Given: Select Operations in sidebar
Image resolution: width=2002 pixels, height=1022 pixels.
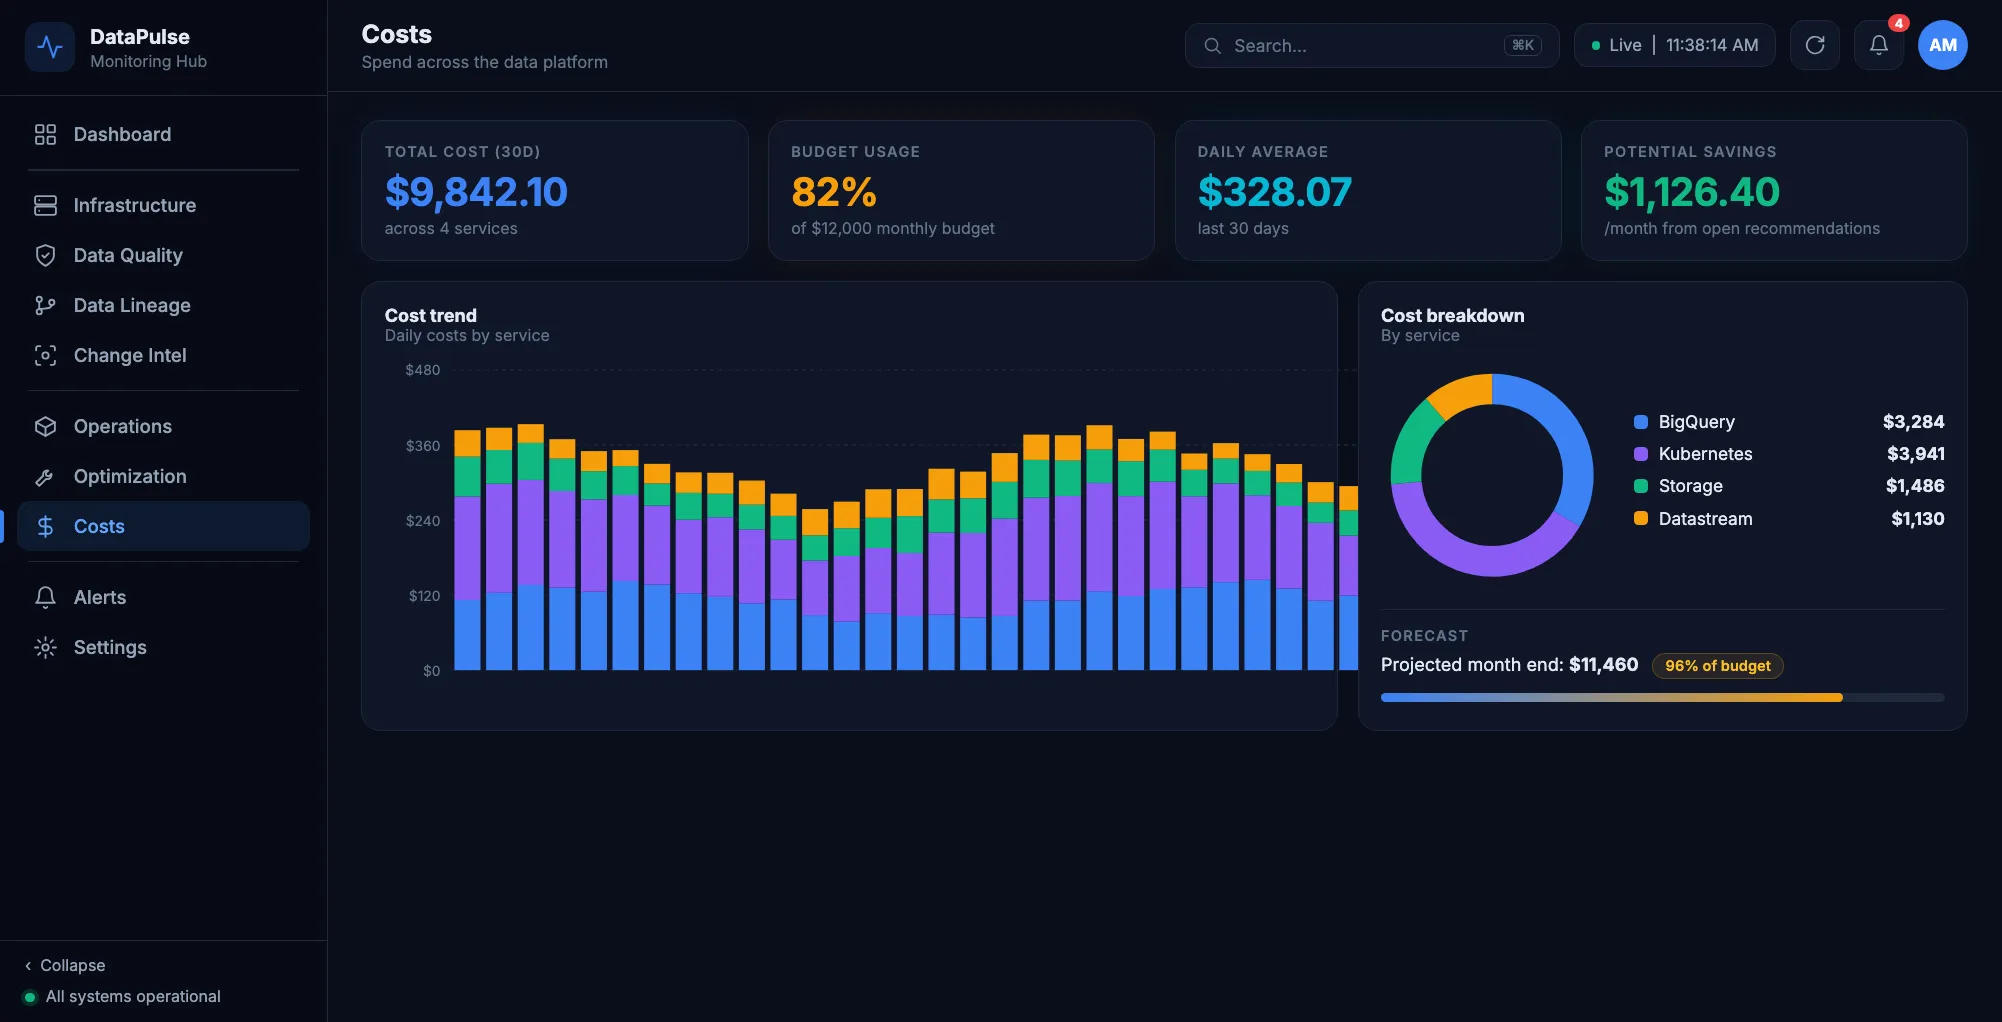Looking at the screenshot, I should 163,426.
